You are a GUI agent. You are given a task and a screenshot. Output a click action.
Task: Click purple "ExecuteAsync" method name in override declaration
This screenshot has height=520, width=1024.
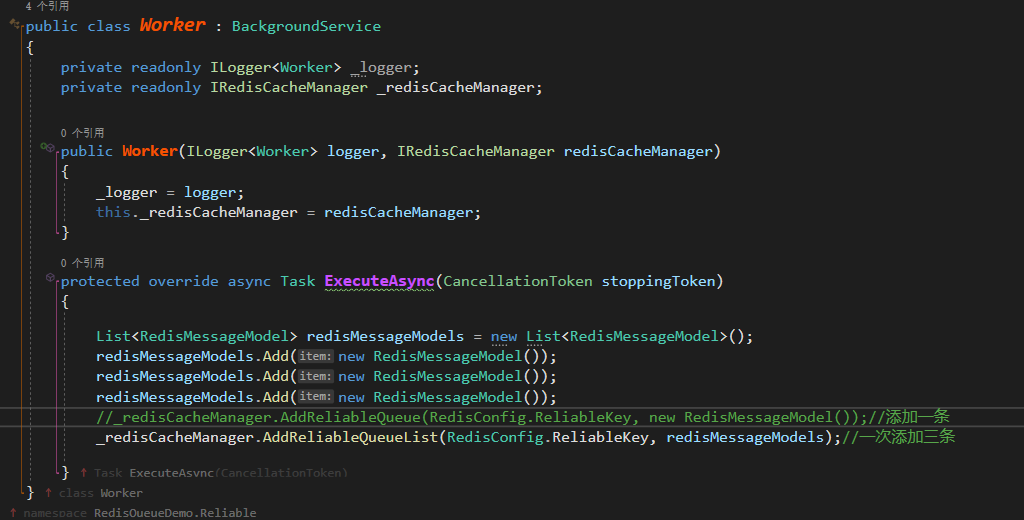[x=379, y=282]
